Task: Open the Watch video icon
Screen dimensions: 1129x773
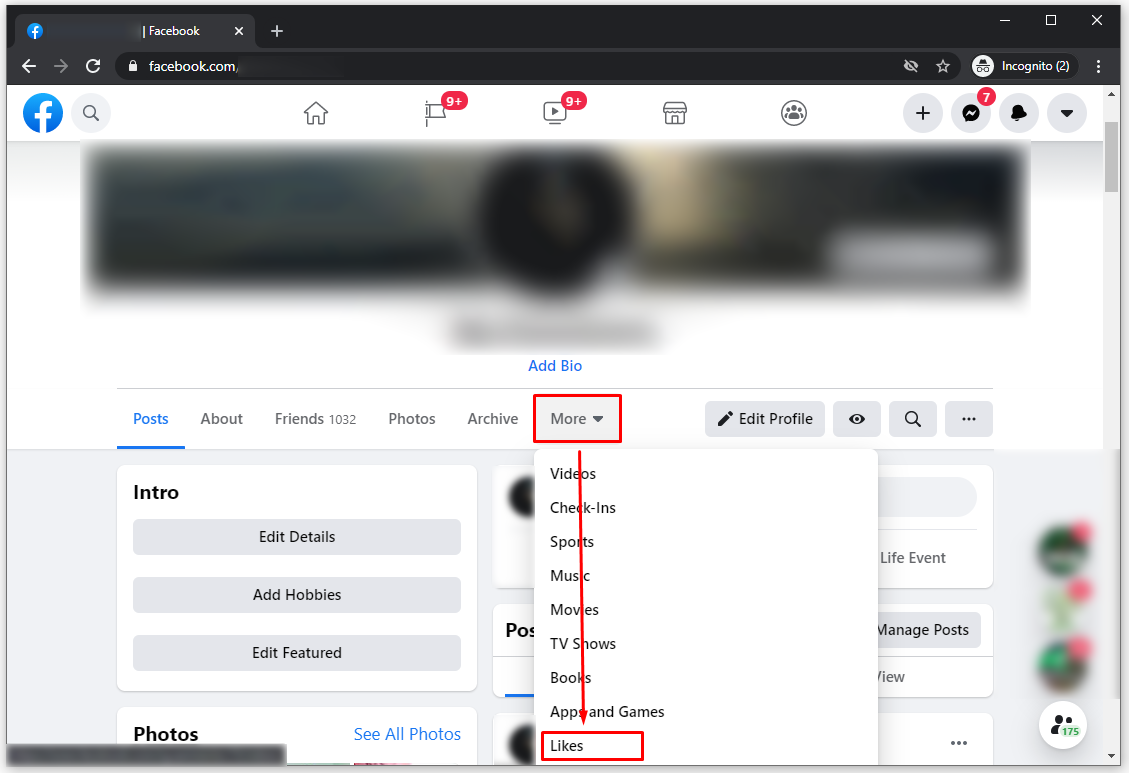Action: [x=555, y=113]
